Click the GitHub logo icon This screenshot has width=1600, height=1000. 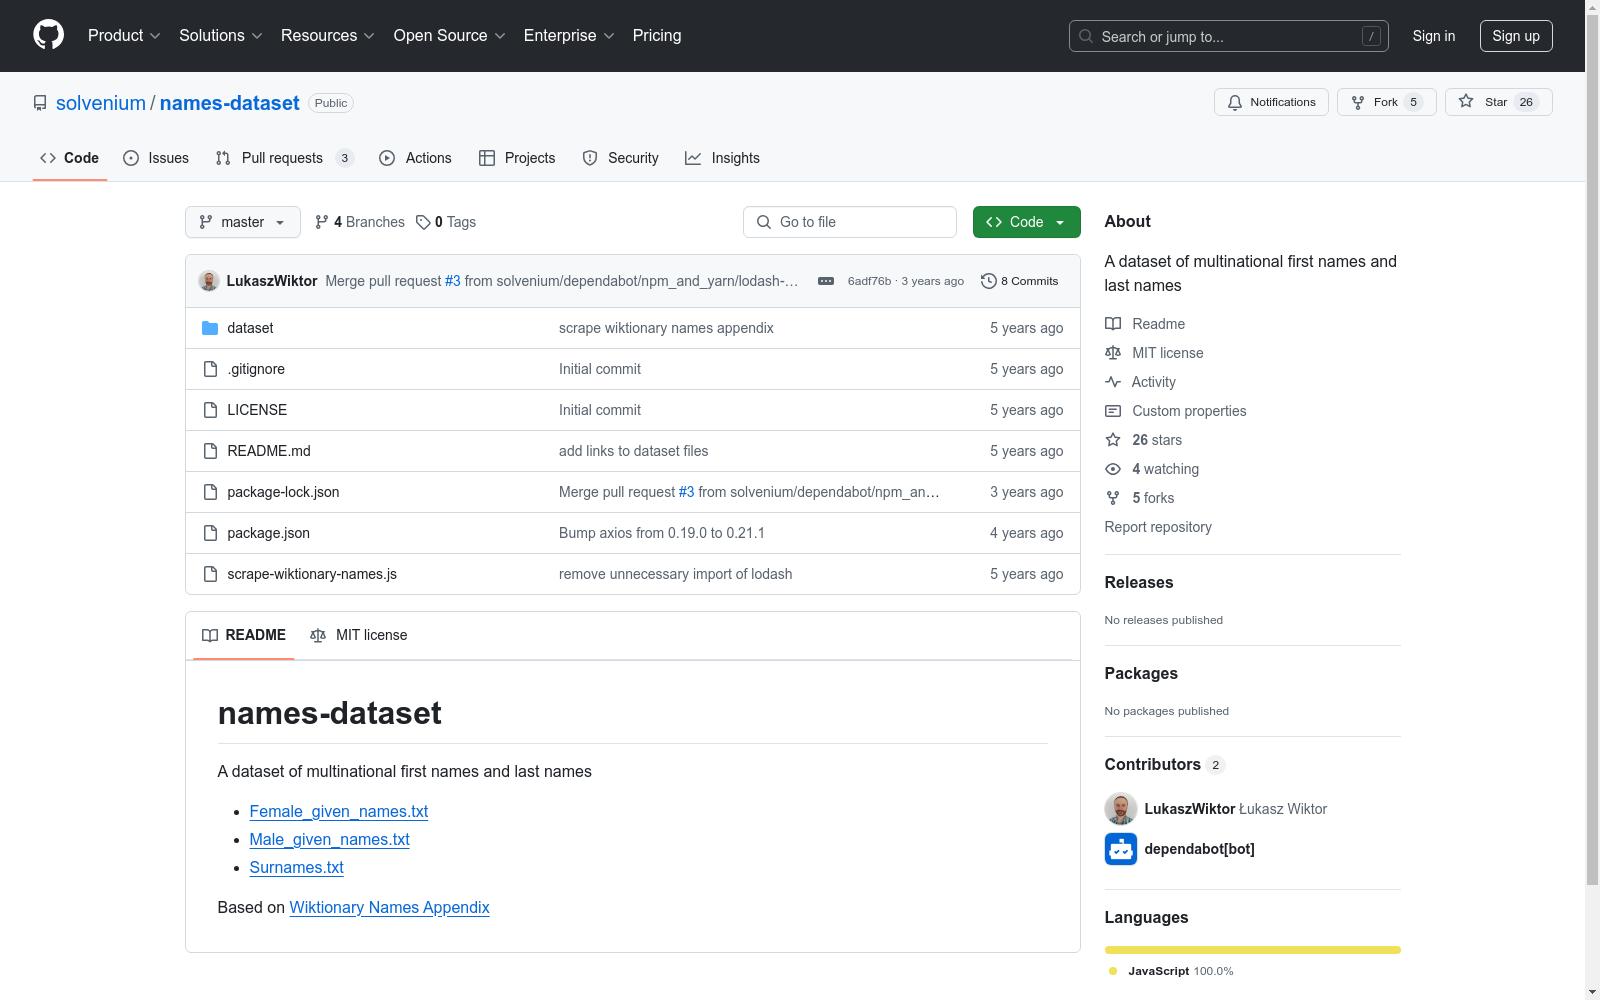point(48,35)
